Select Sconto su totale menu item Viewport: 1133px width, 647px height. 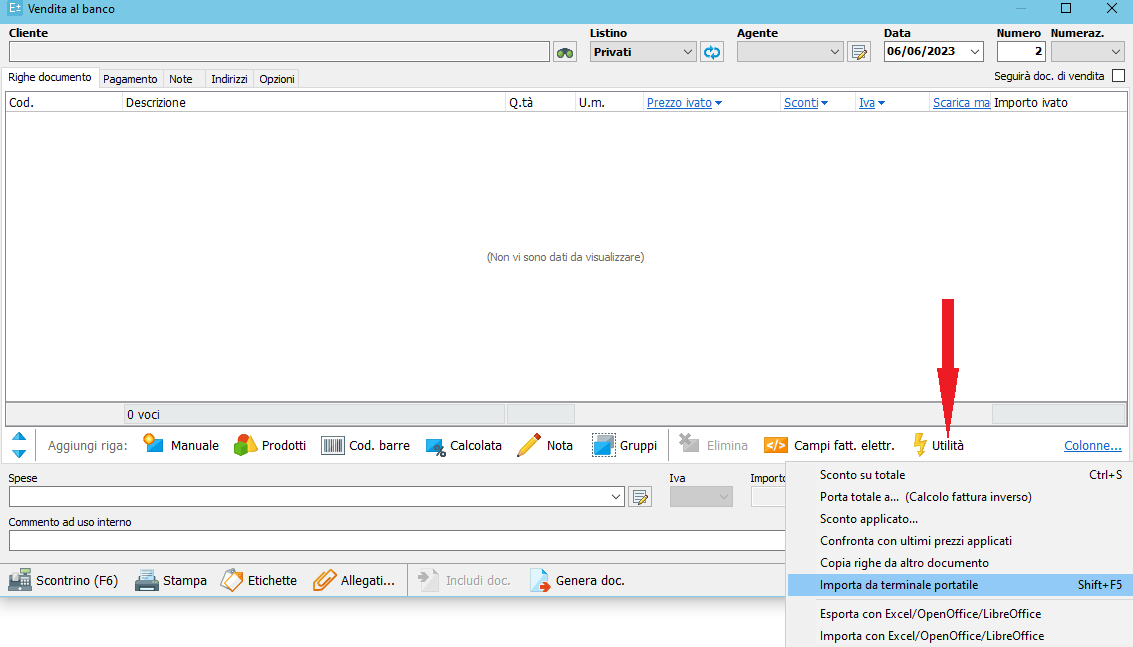pos(959,475)
